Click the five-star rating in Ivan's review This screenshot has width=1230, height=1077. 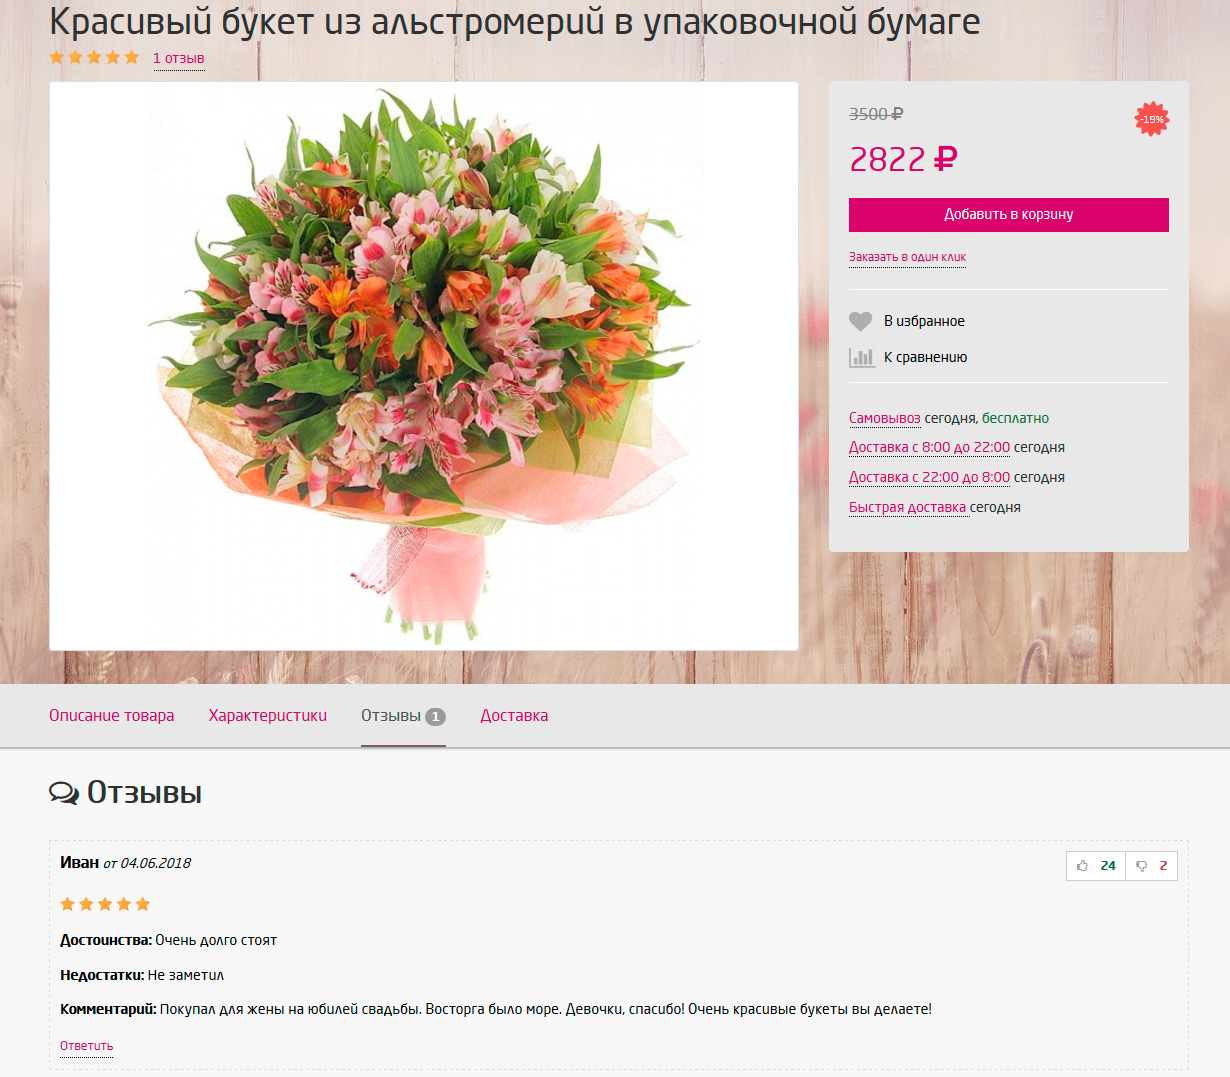coord(105,904)
